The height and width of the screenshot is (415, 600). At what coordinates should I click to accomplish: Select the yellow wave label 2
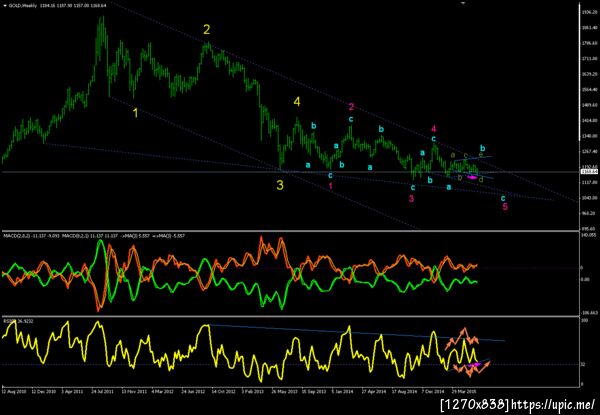pyautogui.click(x=207, y=29)
